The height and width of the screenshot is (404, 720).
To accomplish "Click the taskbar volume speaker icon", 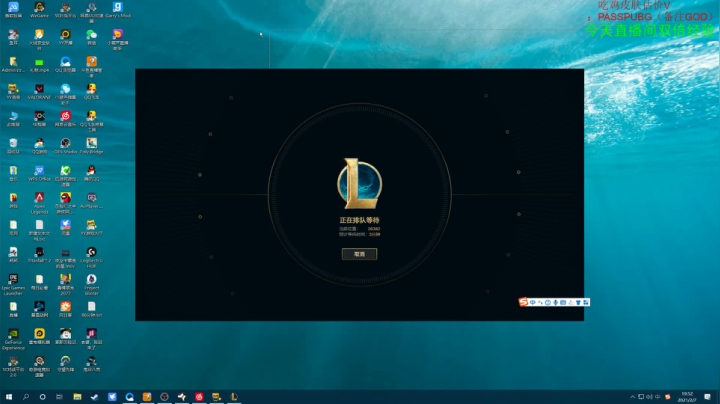I will click(x=649, y=397).
